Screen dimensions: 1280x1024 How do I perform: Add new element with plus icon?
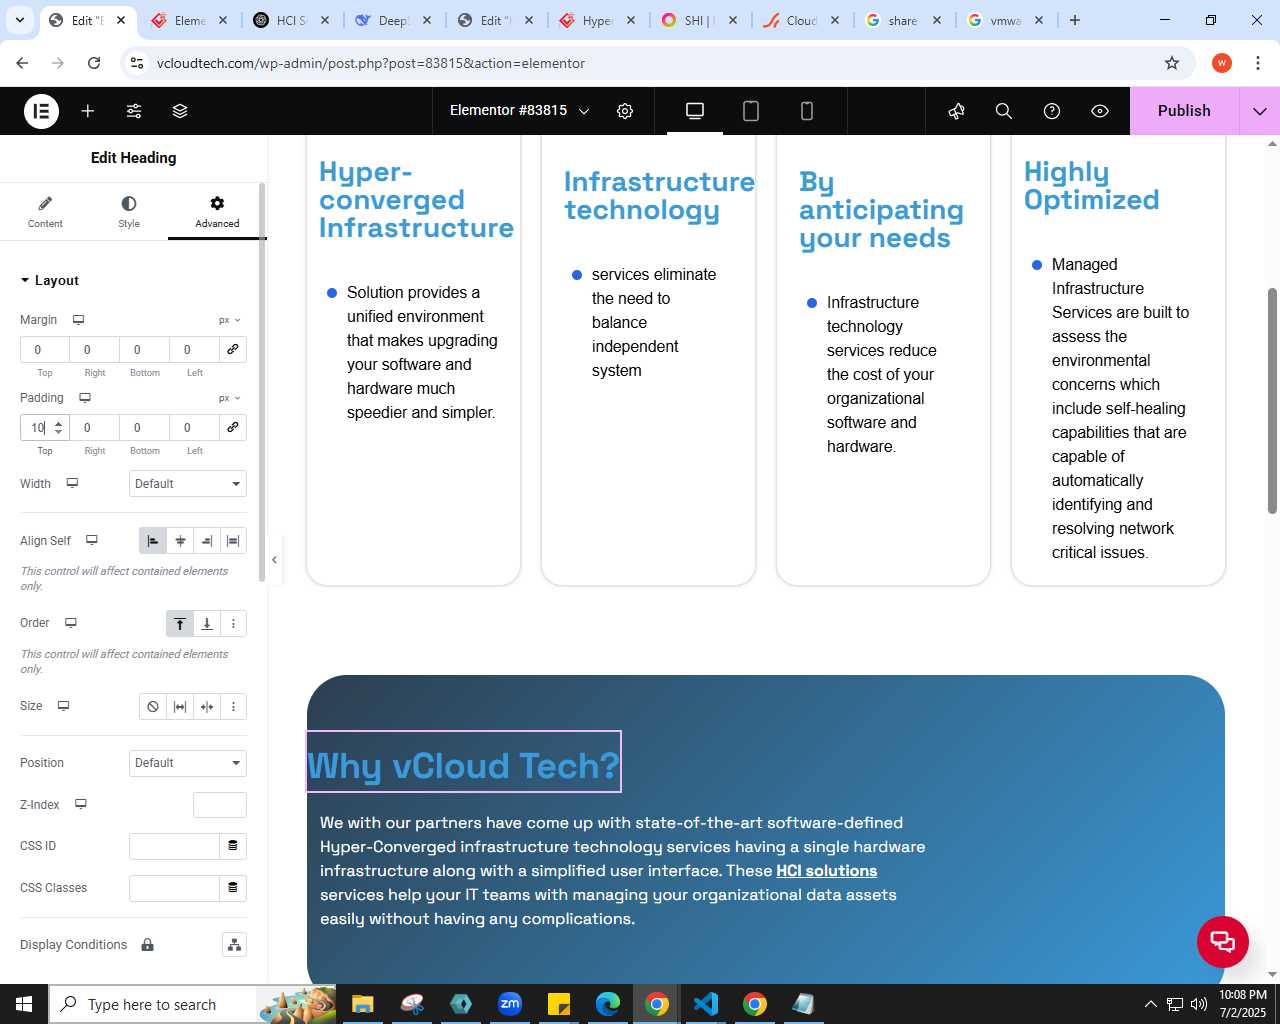click(88, 111)
